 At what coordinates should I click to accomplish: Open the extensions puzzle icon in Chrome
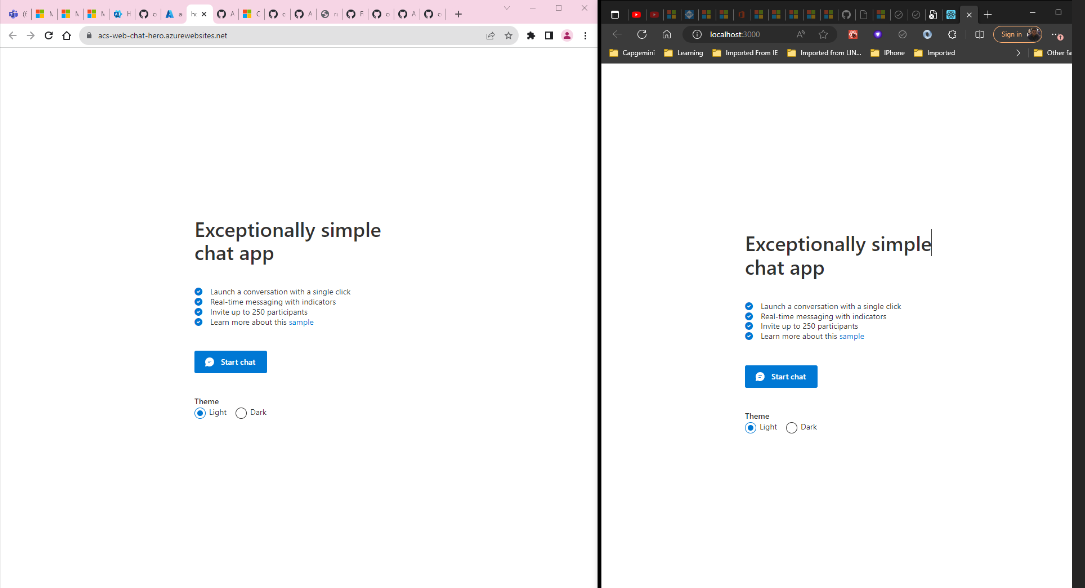tap(531, 34)
